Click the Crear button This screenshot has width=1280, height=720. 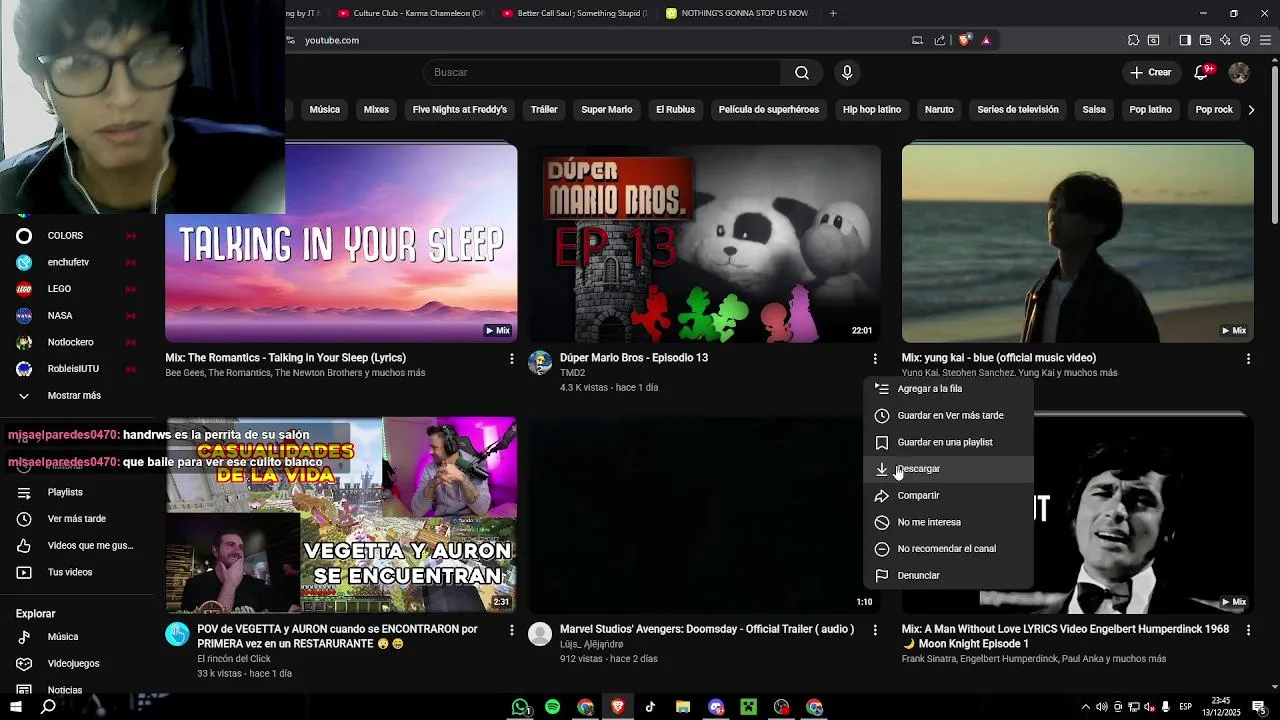point(1150,72)
